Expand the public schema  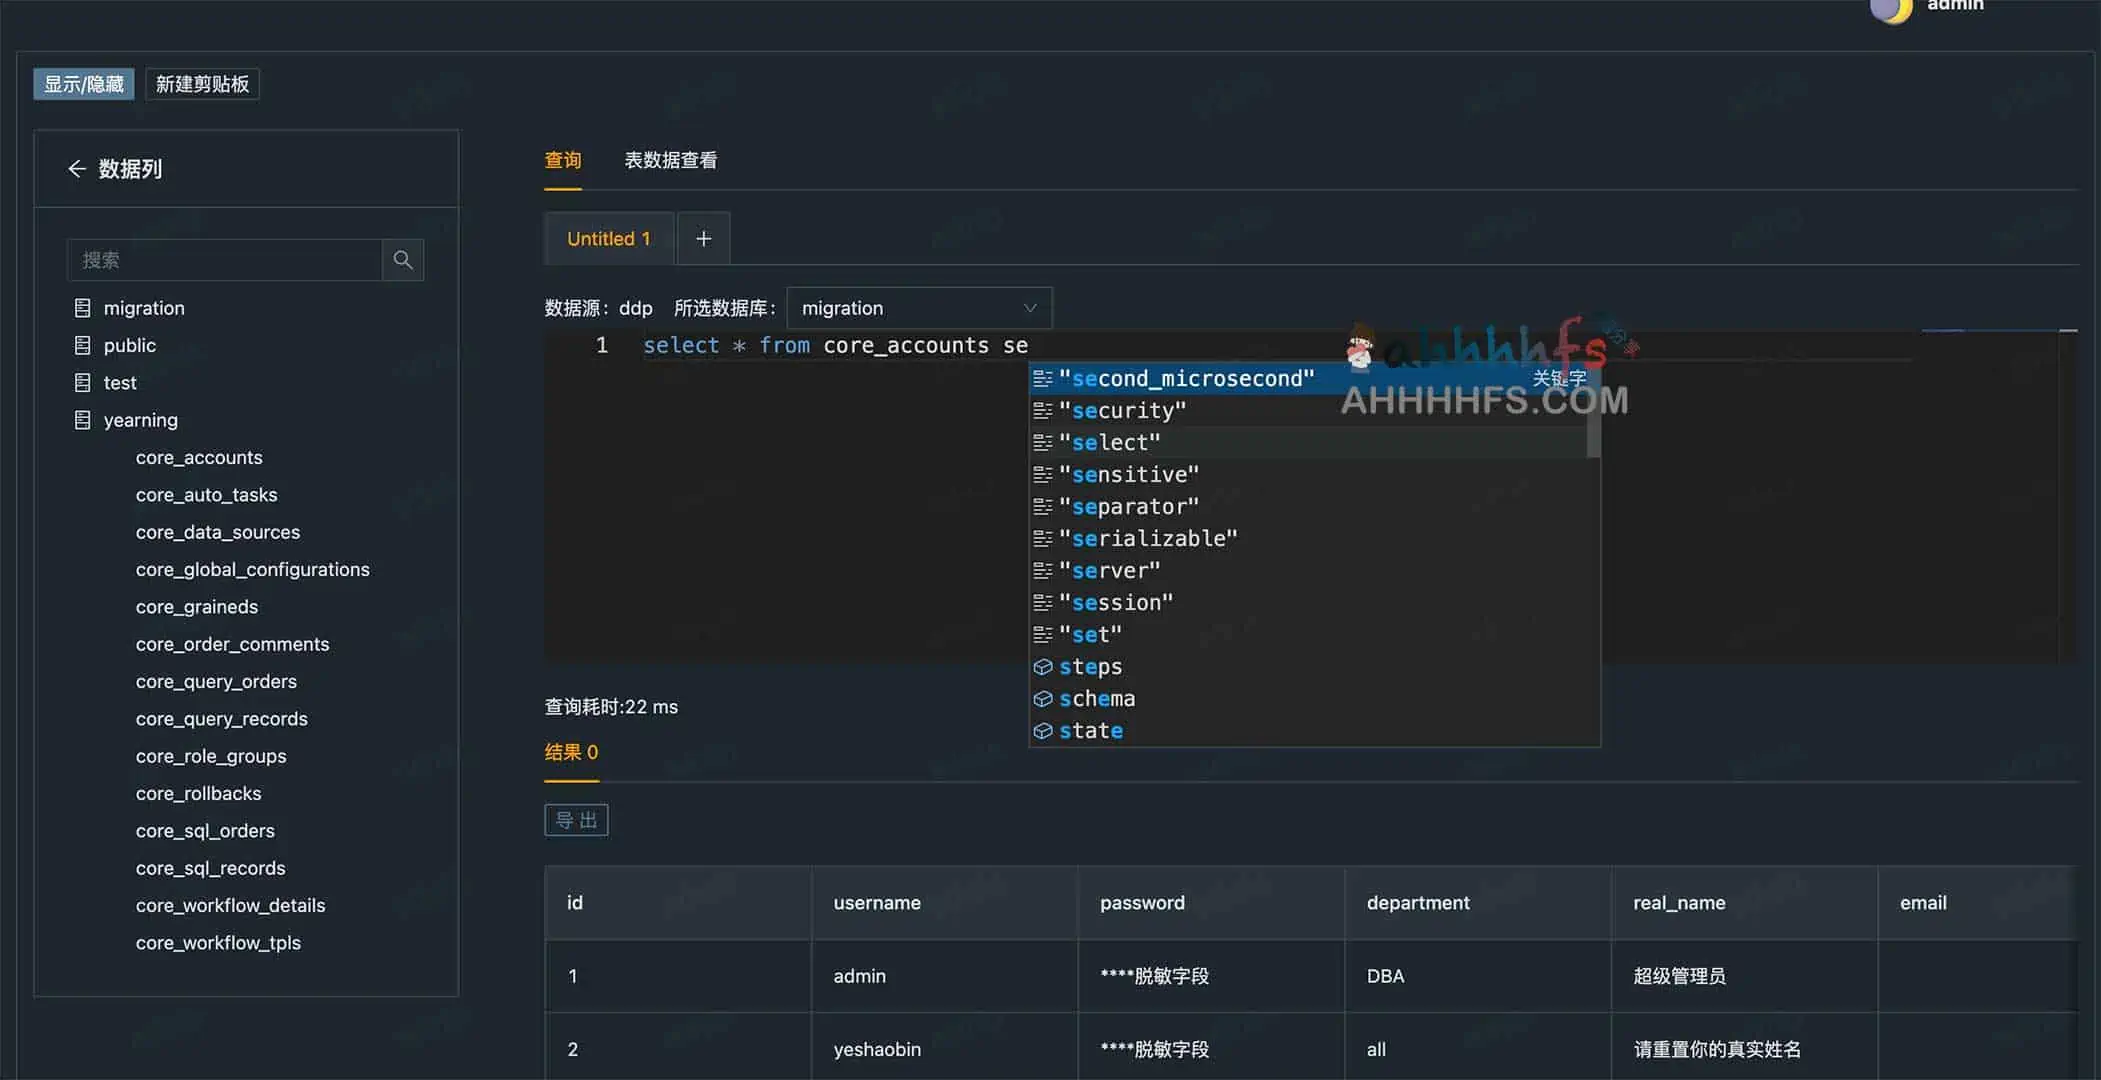128,345
